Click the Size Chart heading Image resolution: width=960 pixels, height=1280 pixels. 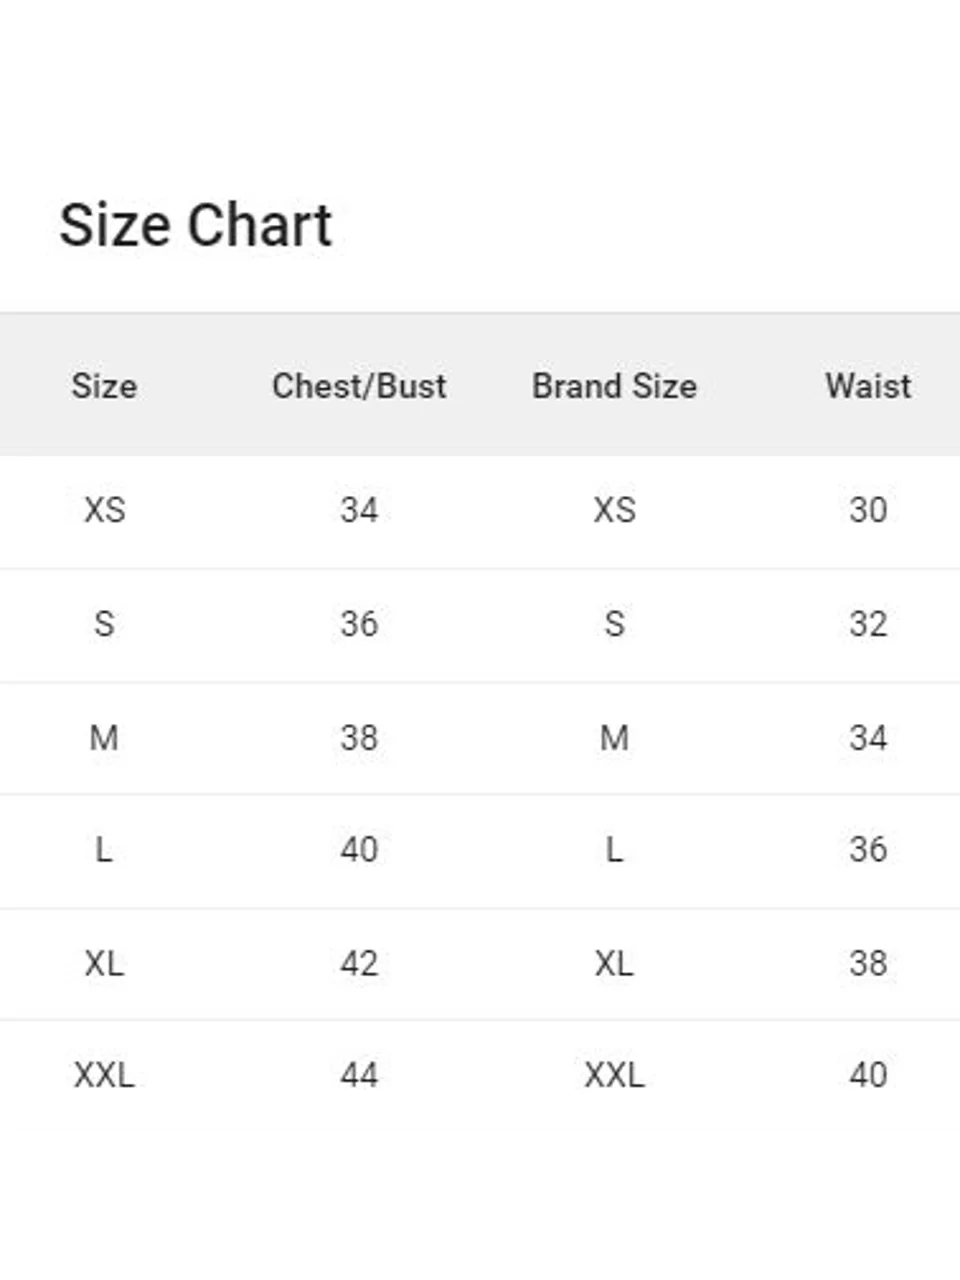coord(195,225)
